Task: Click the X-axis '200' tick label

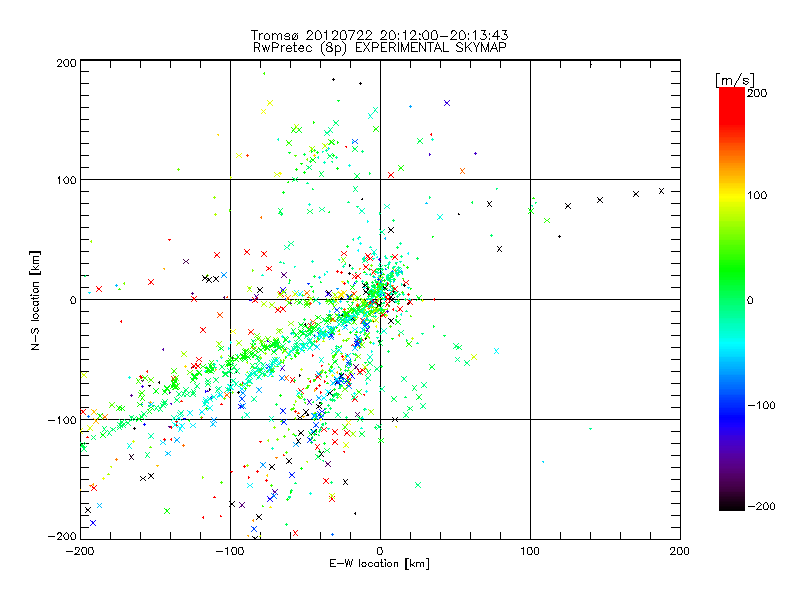Action: tap(680, 551)
